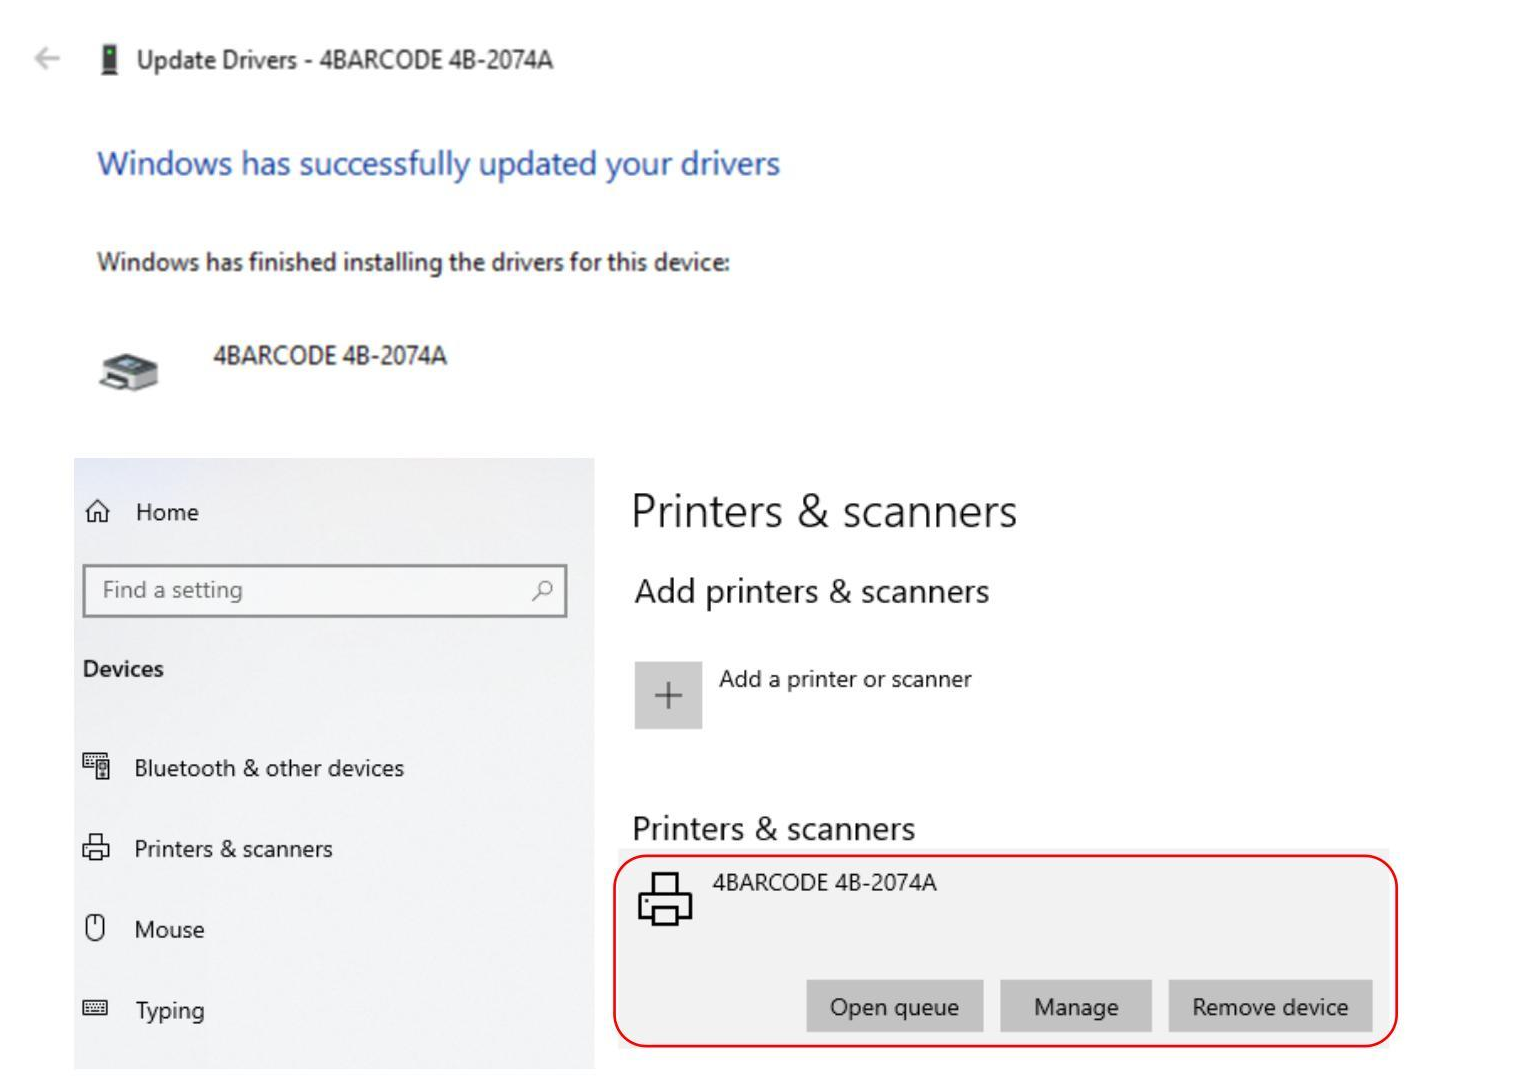Select Printers & scanners in sidebar
The height and width of the screenshot is (1089, 1527).
(233, 849)
